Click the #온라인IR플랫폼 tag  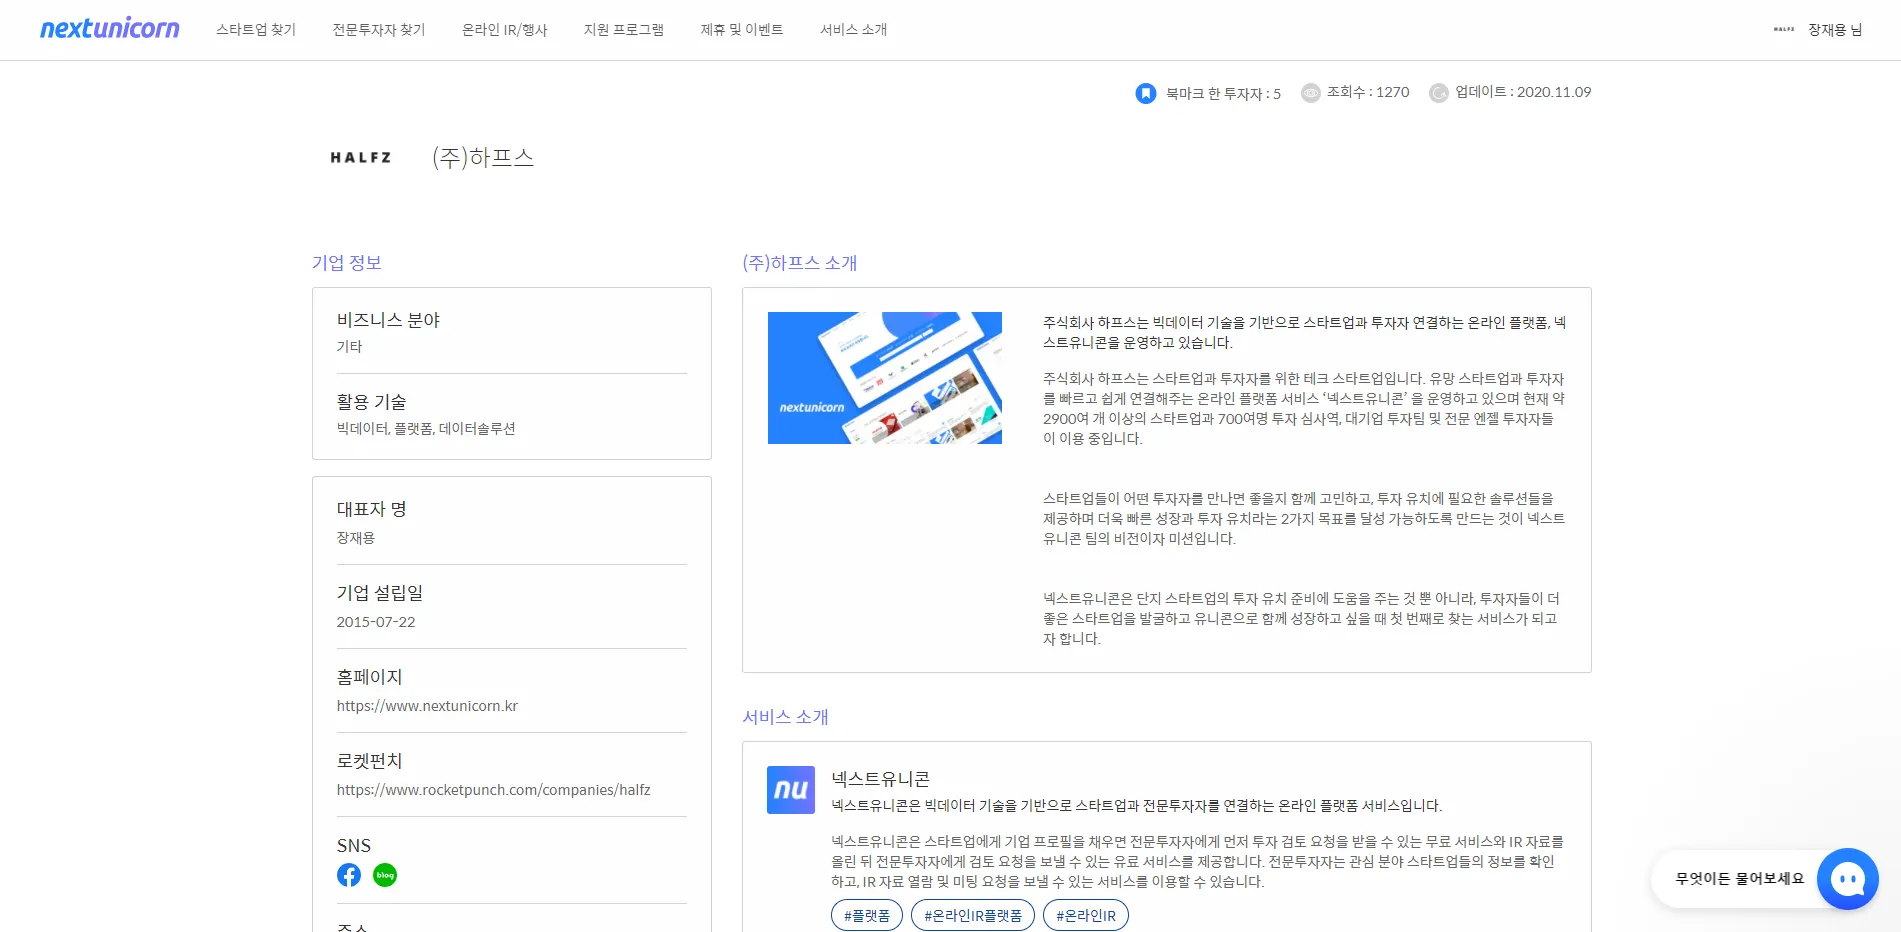pos(973,915)
